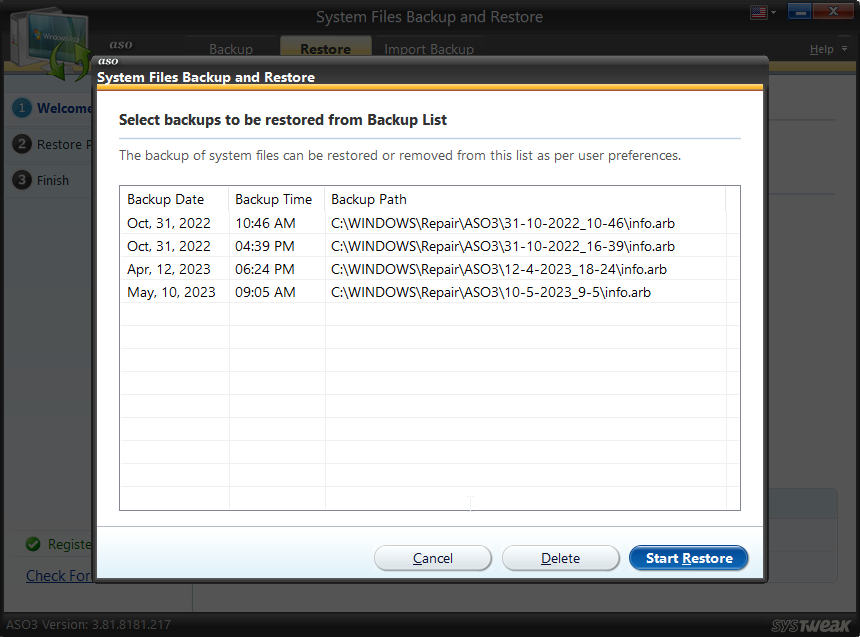Select the Finish step number icon
This screenshot has height=637, width=860.
tap(24, 180)
